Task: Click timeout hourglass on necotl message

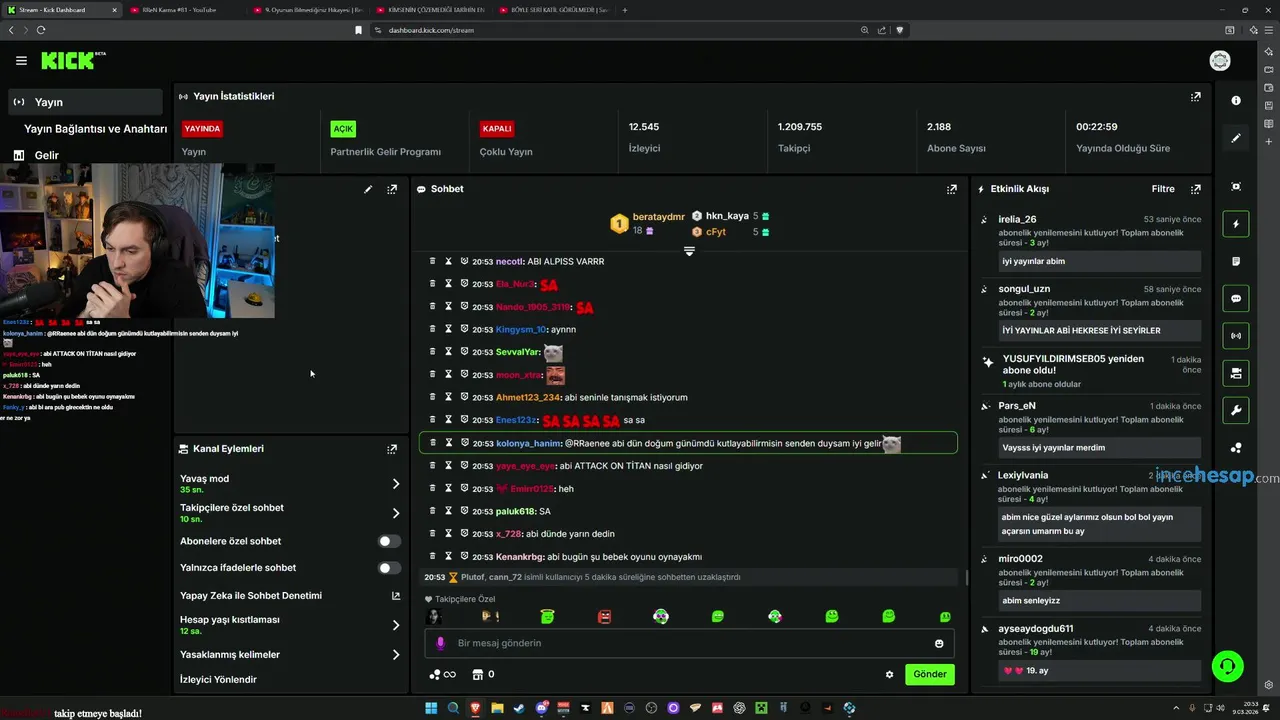Action: click(449, 261)
